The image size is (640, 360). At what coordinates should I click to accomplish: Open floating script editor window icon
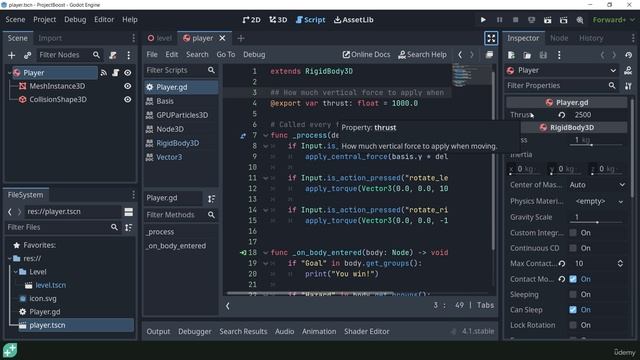[489, 54]
